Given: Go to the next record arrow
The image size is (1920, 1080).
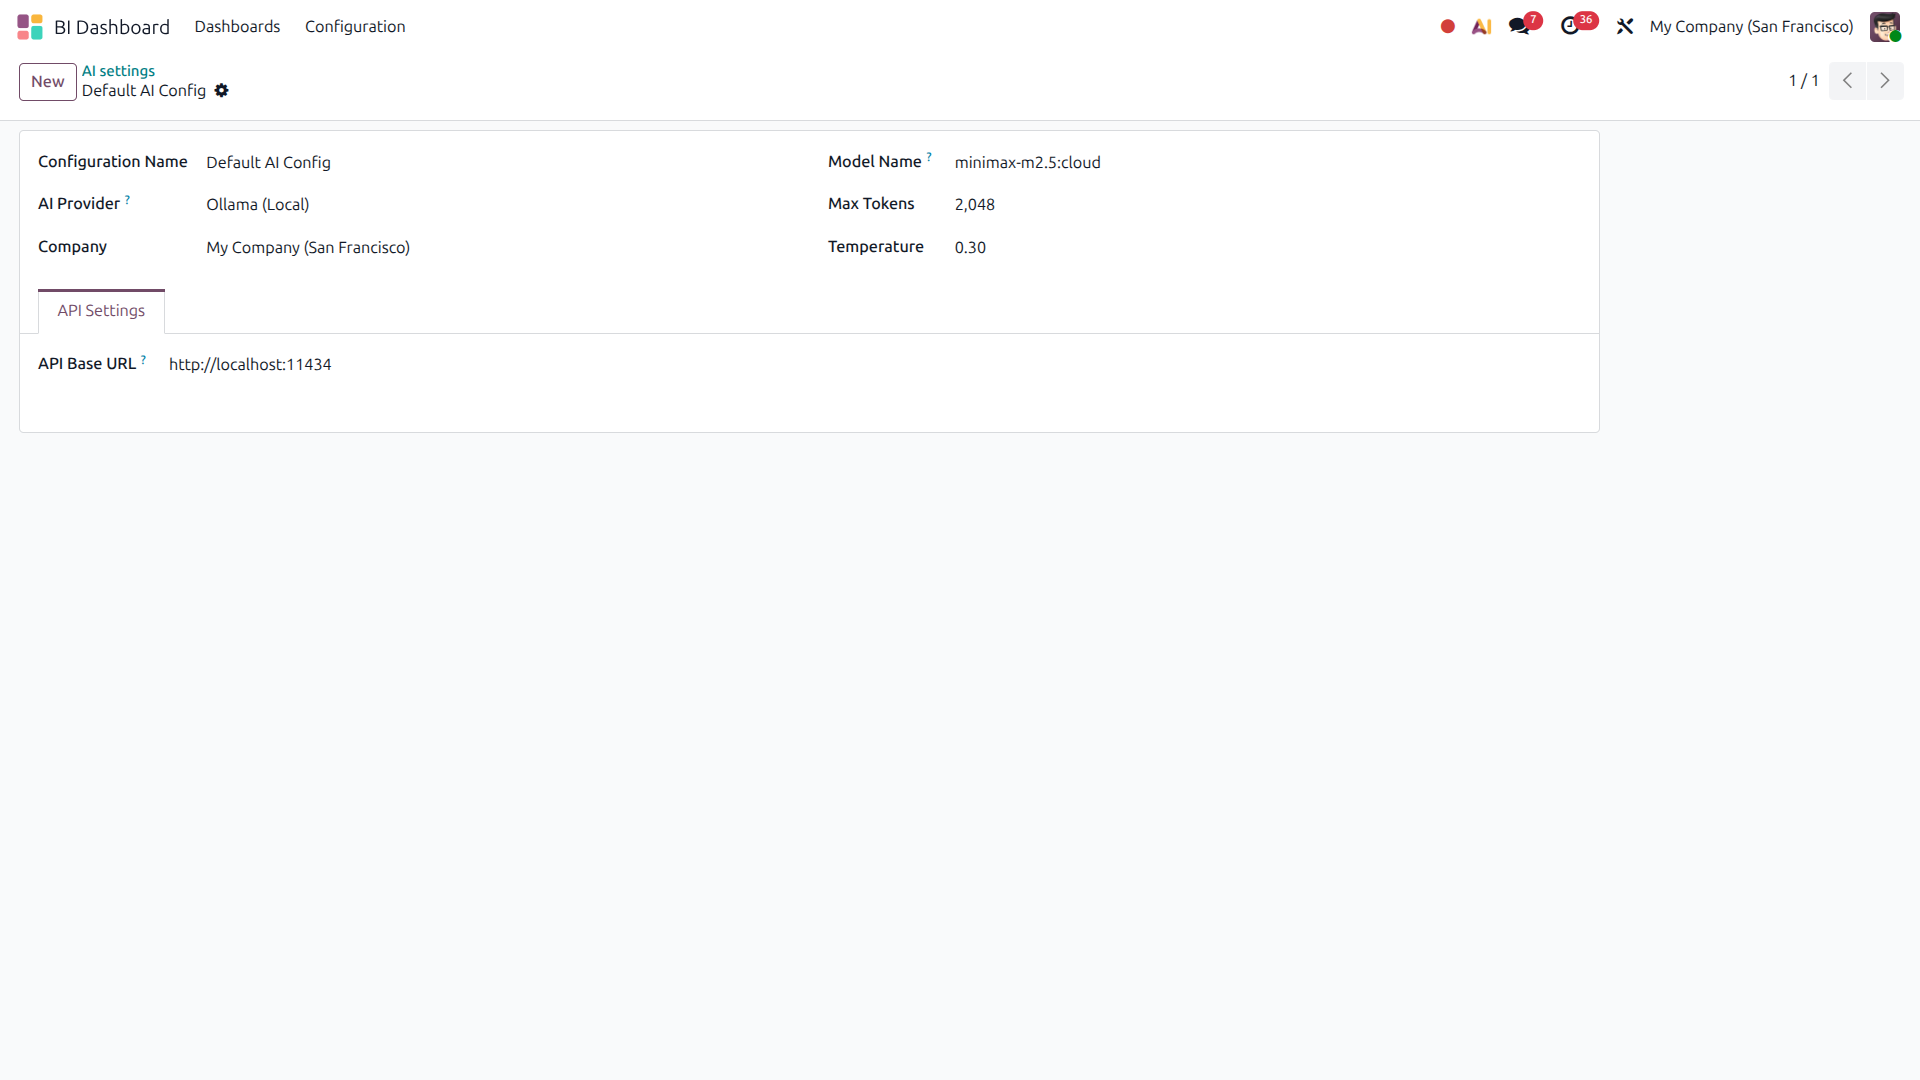Looking at the screenshot, I should point(1885,81).
